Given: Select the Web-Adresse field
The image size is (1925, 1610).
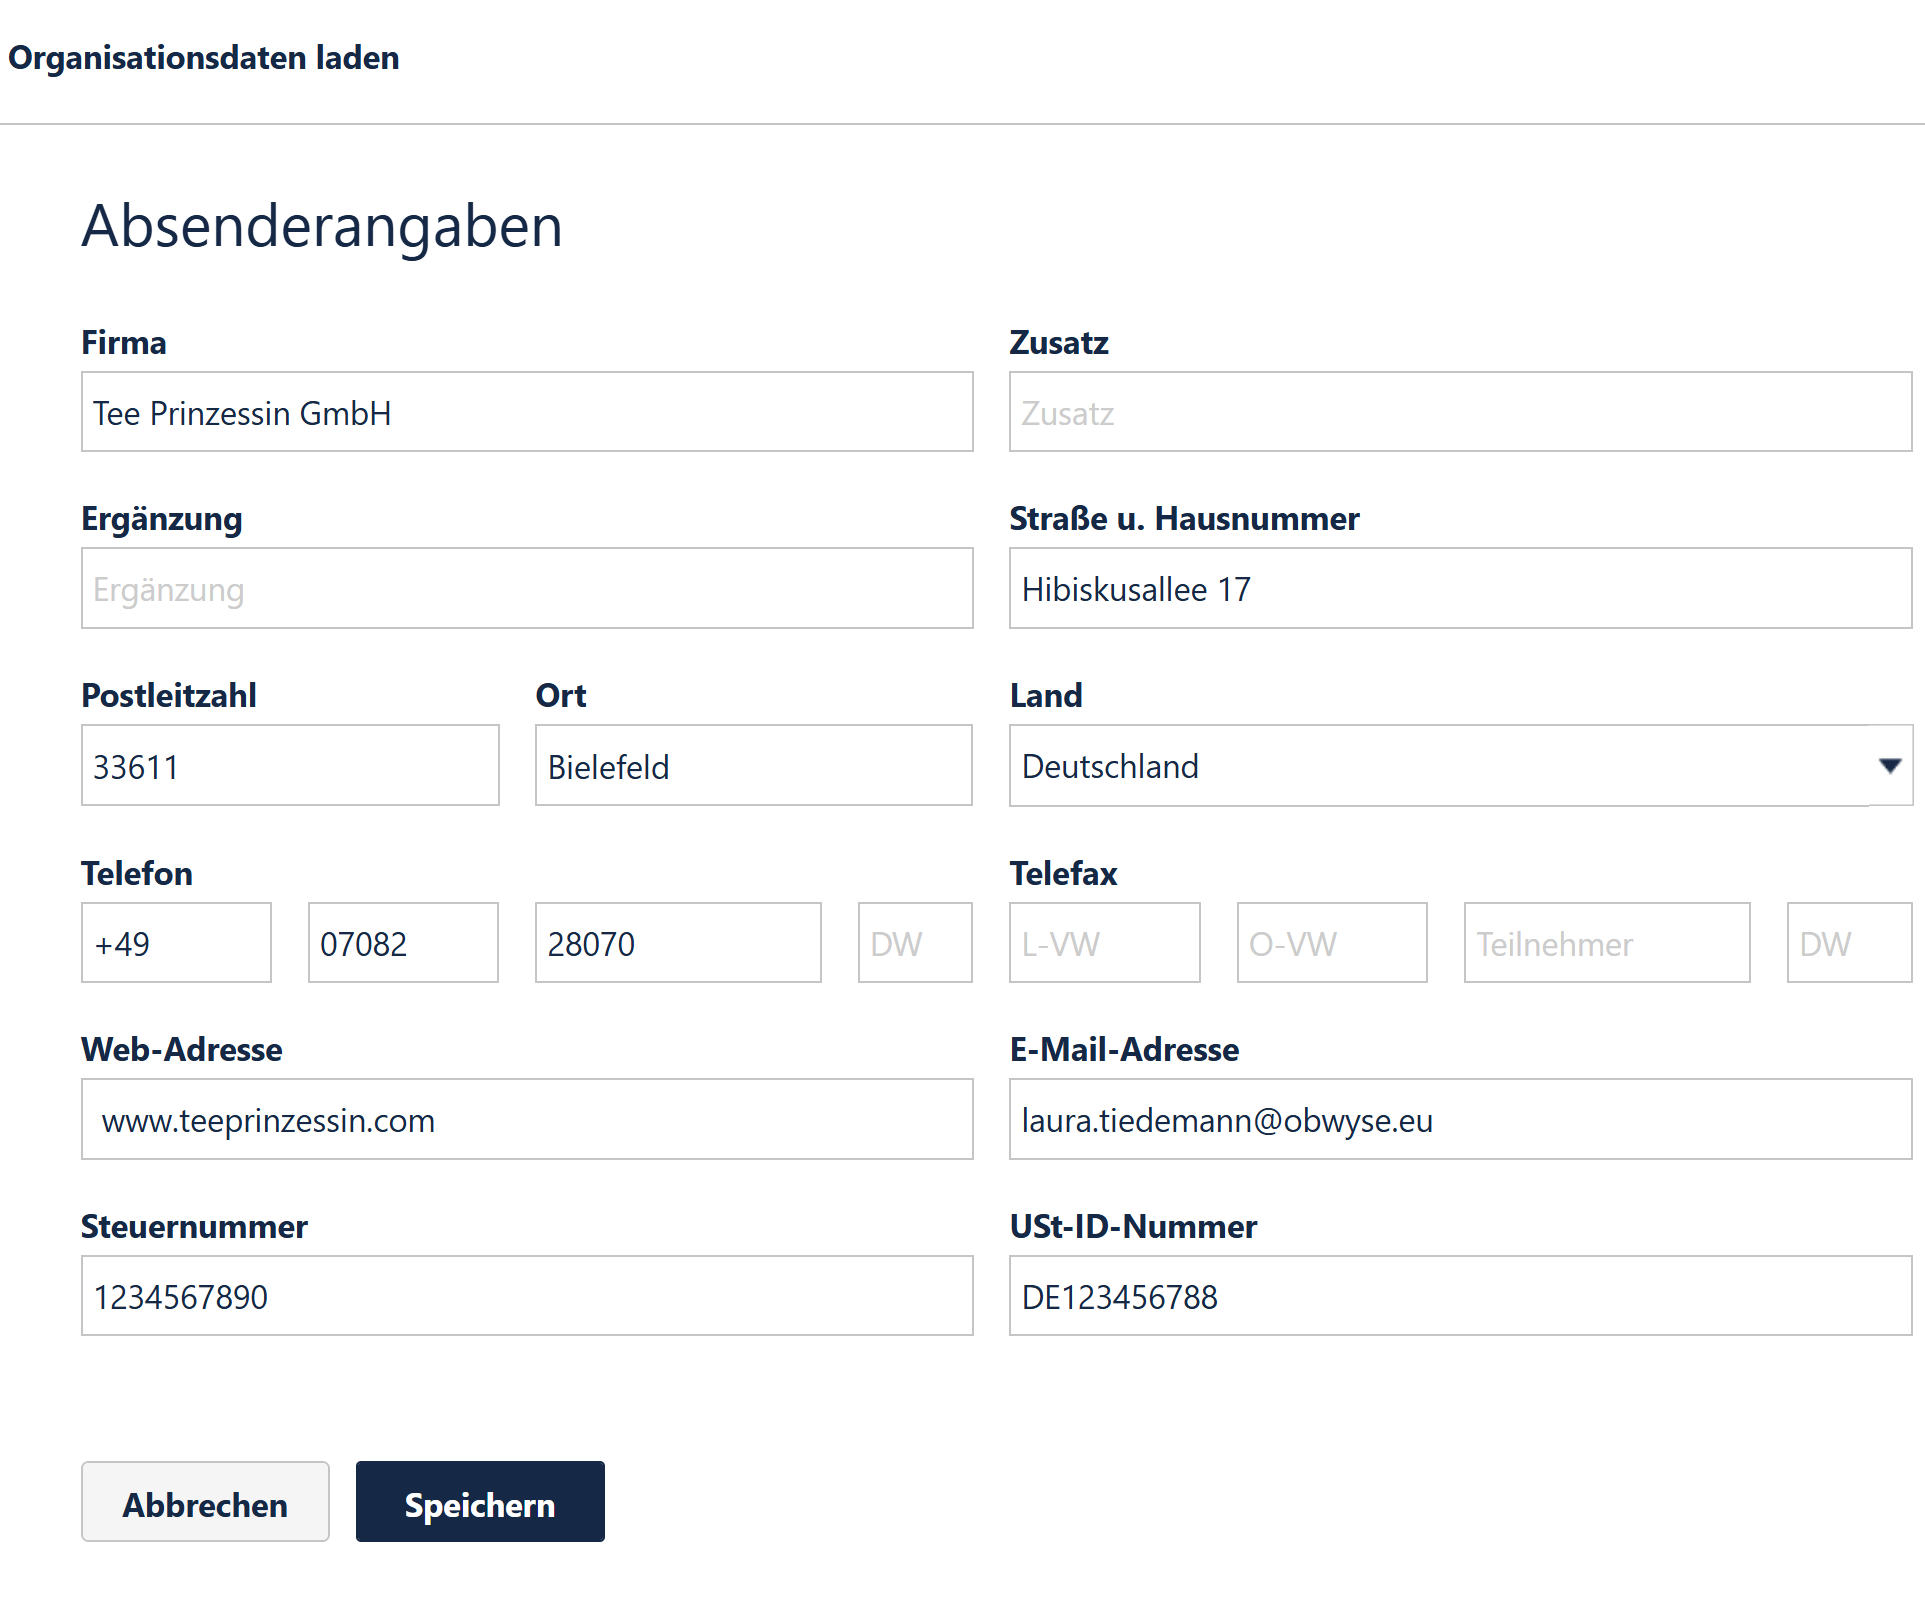Looking at the screenshot, I should click(x=527, y=1119).
